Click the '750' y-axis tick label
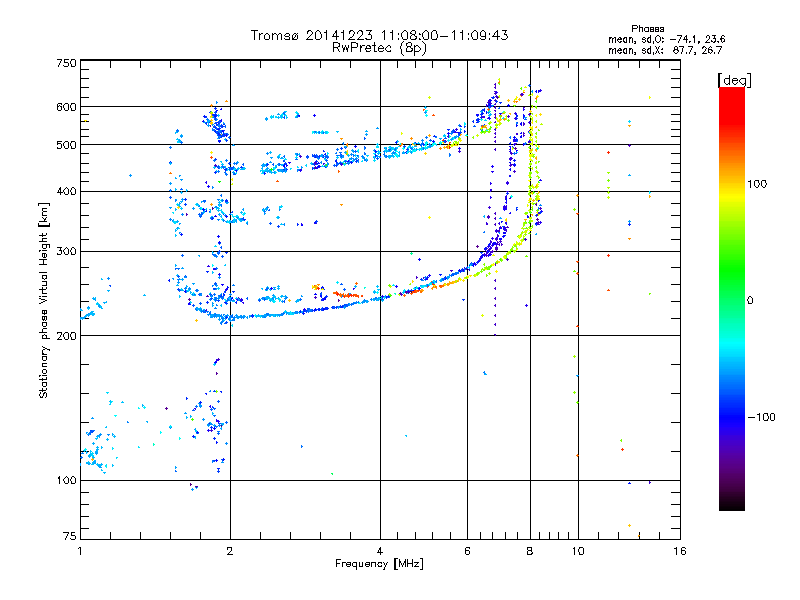Image resolution: width=800 pixels, height=600 pixels. coord(66,63)
